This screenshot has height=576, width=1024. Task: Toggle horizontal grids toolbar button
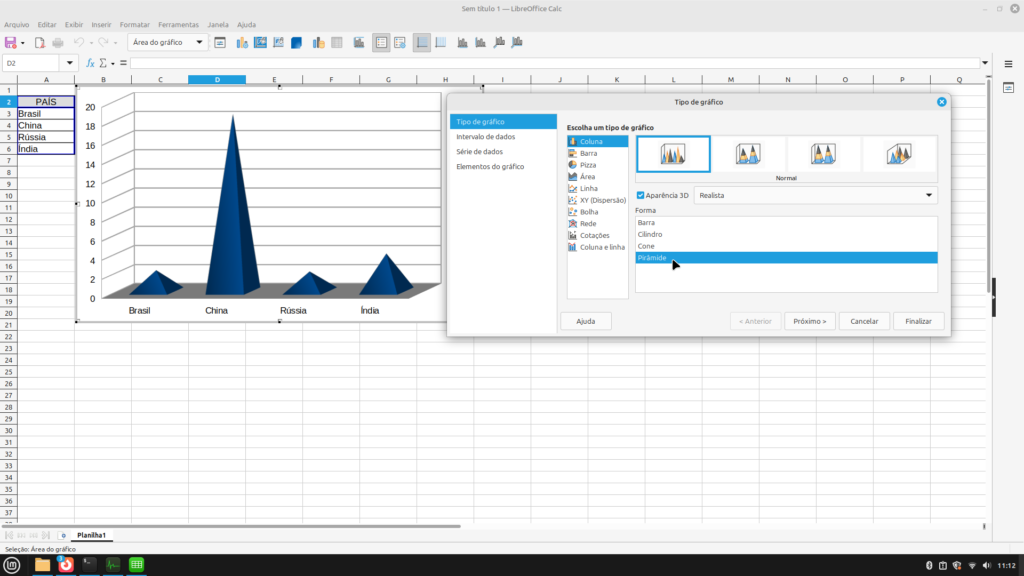click(422, 43)
